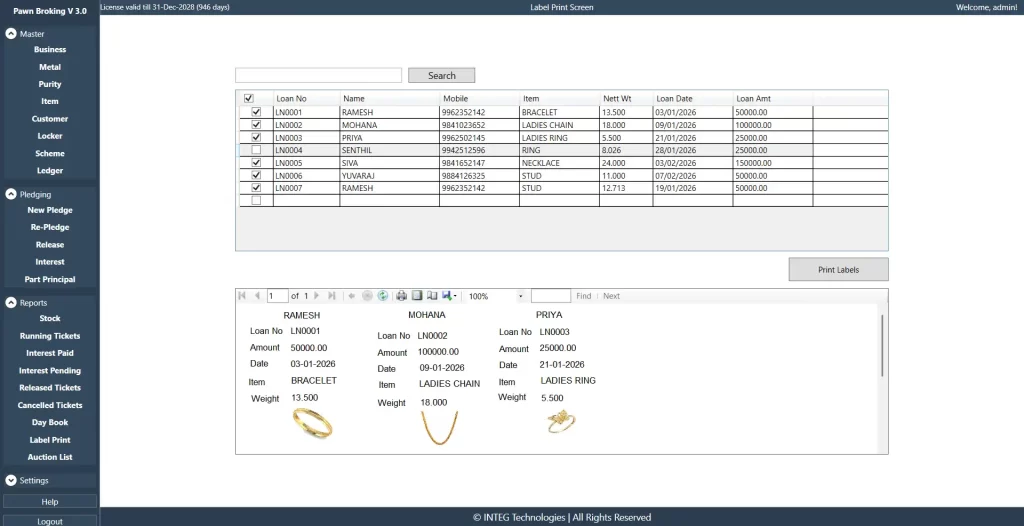This screenshot has height=526, width=1024.
Task: Click the export save disk icon
Action: [447, 296]
